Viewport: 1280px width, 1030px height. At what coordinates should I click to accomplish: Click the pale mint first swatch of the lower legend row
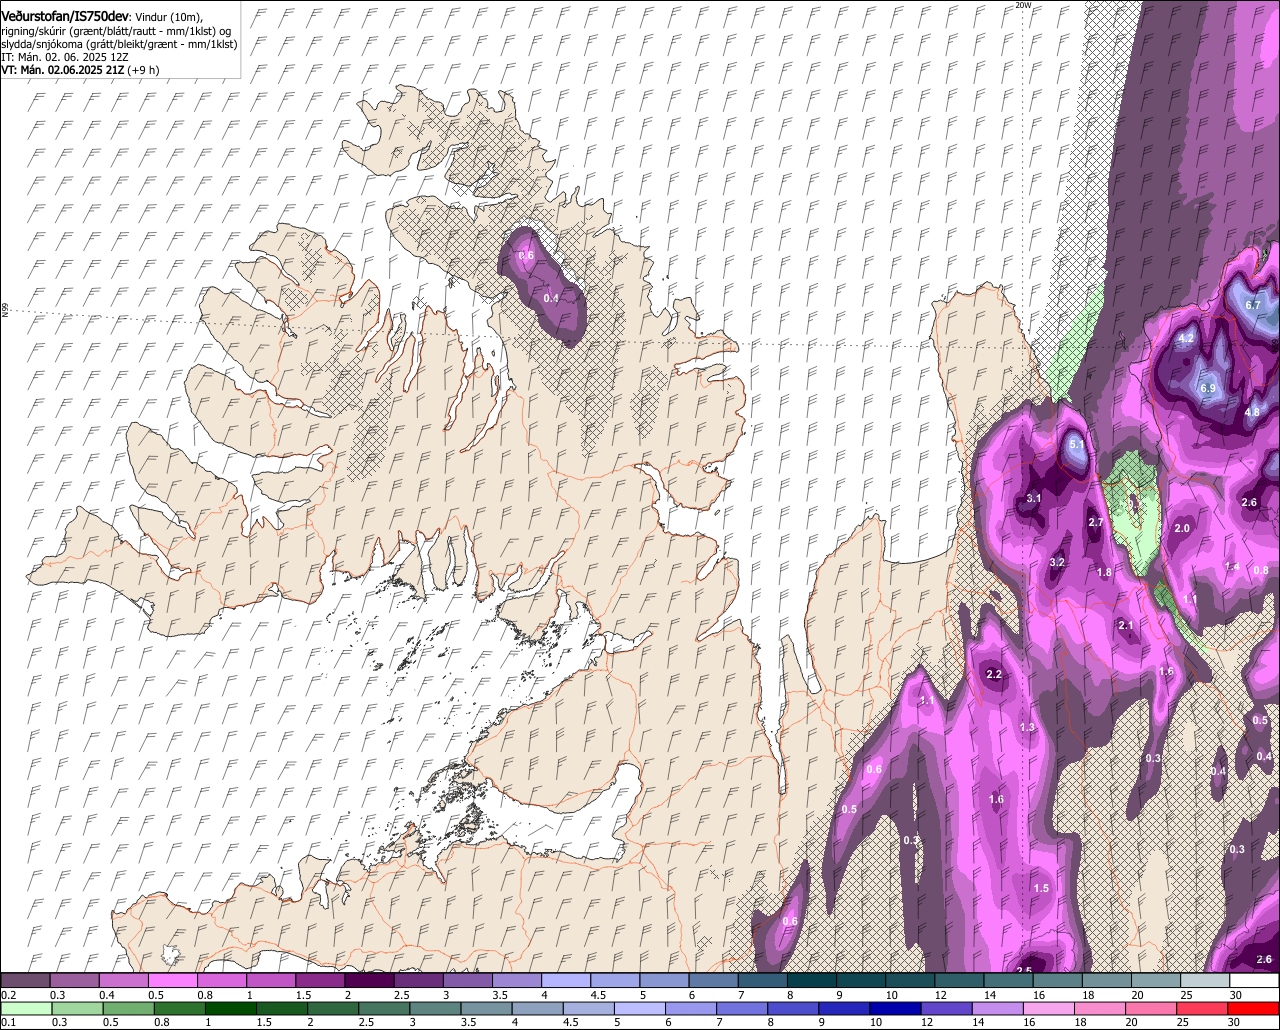tap(25, 1008)
